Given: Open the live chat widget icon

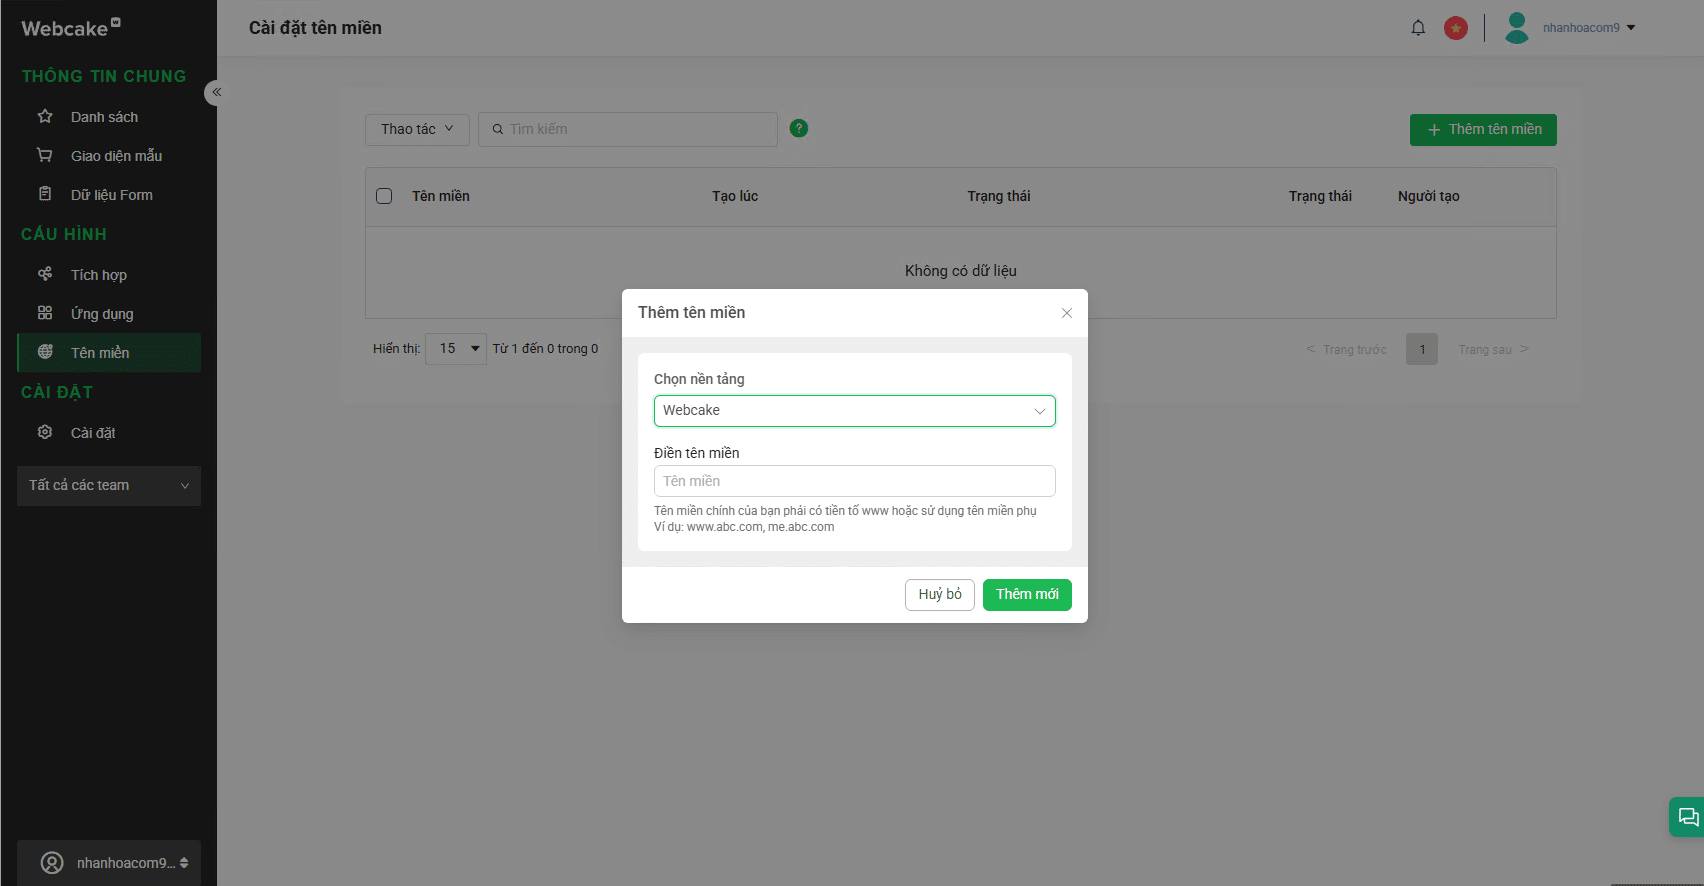Looking at the screenshot, I should [1688, 817].
